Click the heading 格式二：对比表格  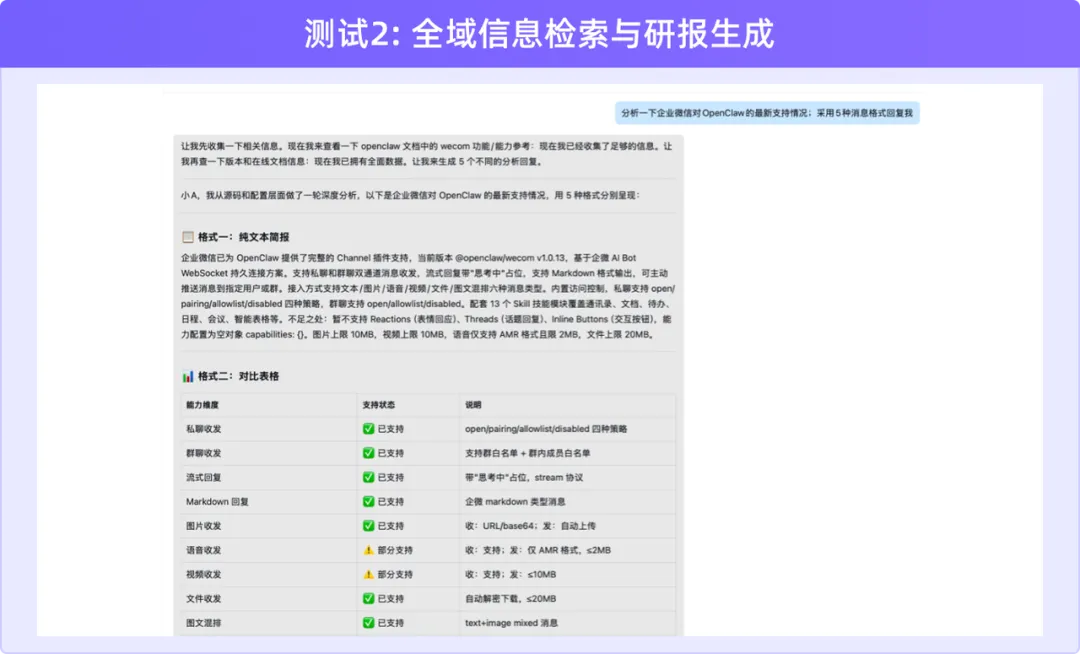tap(238, 376)
